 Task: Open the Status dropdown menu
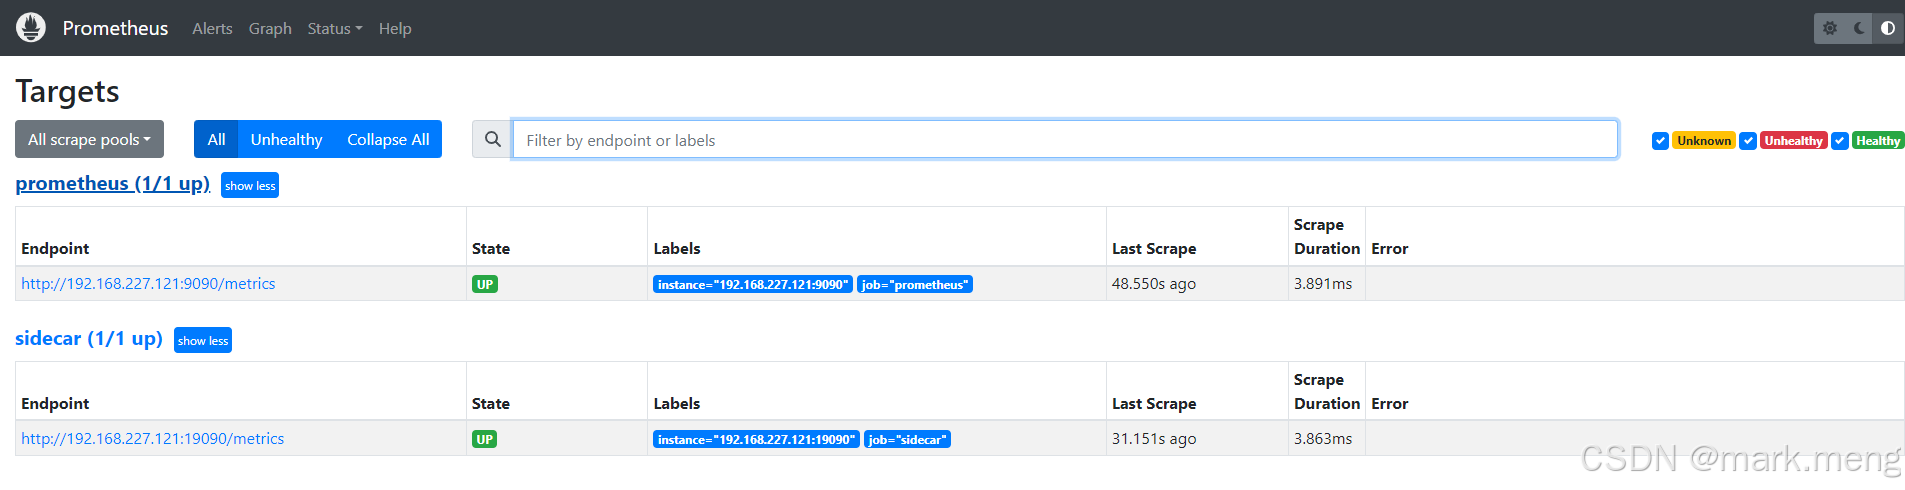(x=335, y=28)
